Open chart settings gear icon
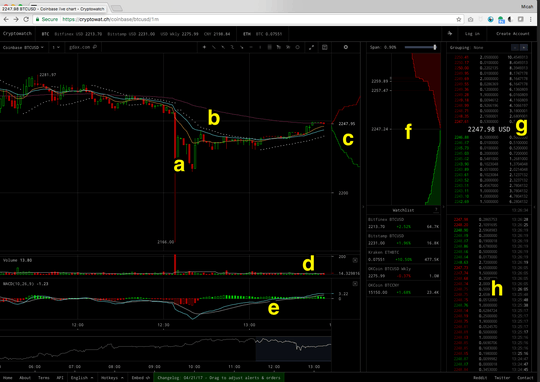This screenshot has height=382, width=540. coord(346,47)
